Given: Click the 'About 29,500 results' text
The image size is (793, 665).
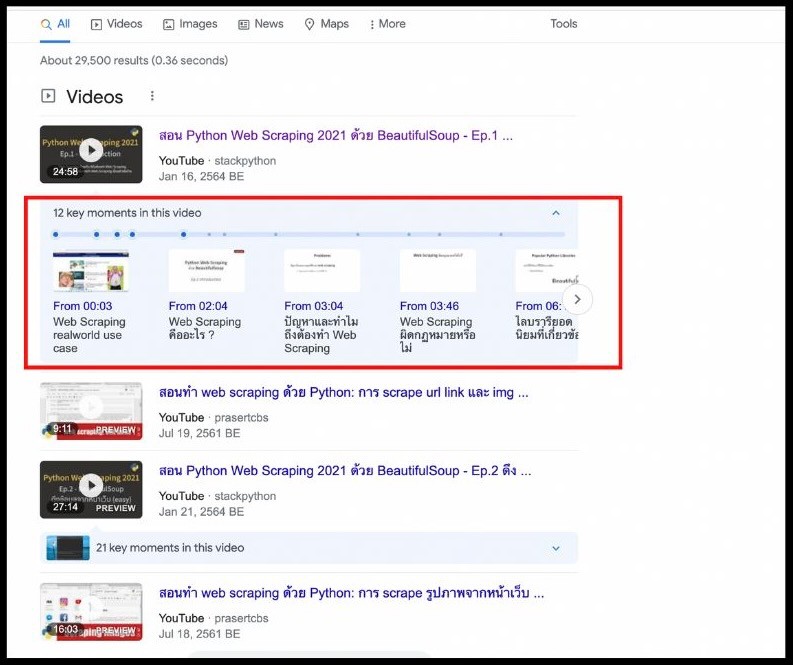Looking at the screenshot, I should [134, 61].
